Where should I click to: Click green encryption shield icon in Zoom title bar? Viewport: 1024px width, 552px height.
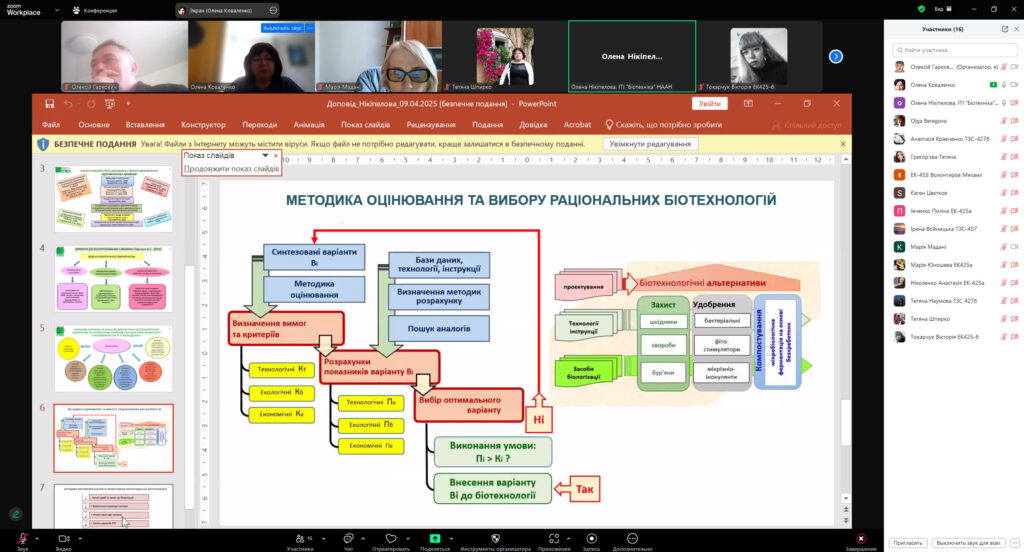tap(921, 9)
